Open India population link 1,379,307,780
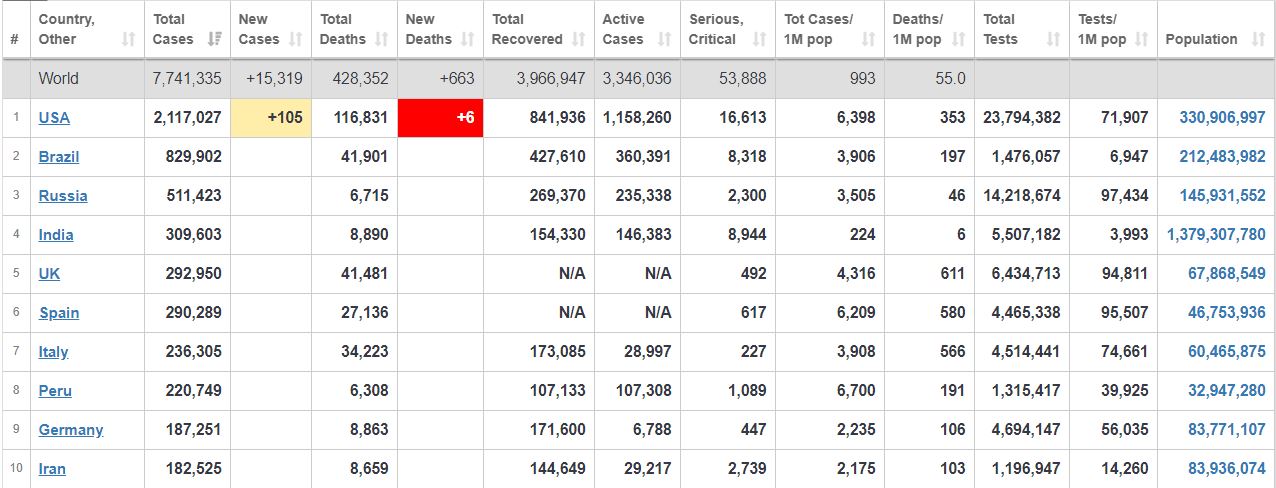The height and width of the screenshot is (488, 1276). (x=1216, y=234)
